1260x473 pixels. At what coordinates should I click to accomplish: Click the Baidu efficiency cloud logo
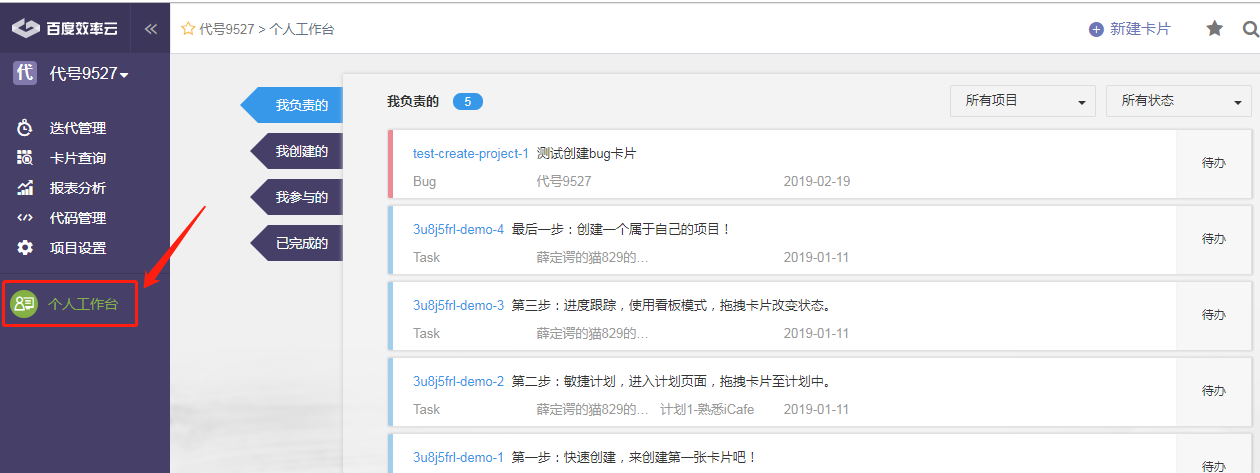point(65,28)
